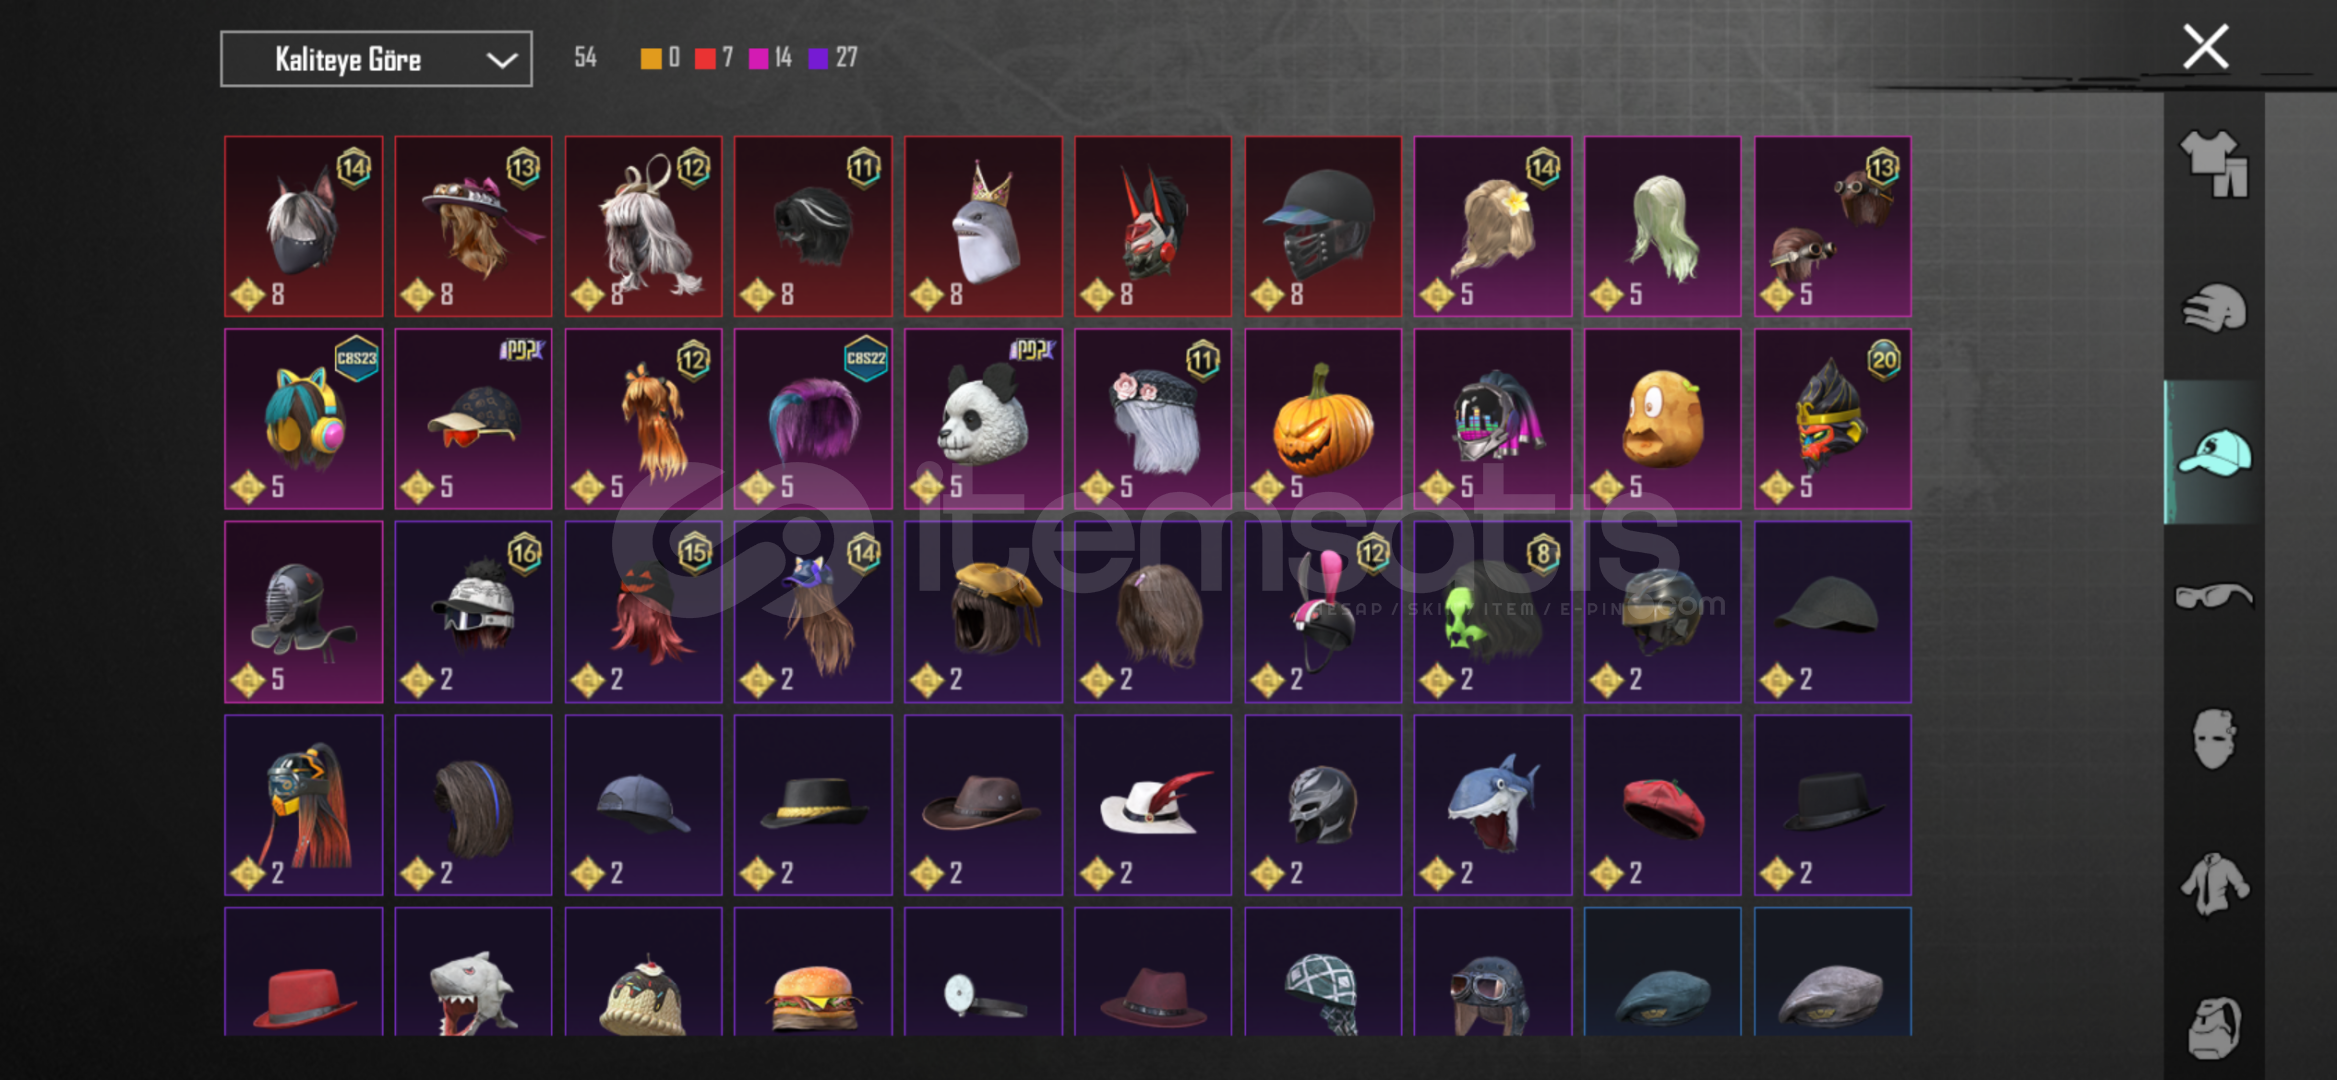Pick the red beret item

[1662, 805]
